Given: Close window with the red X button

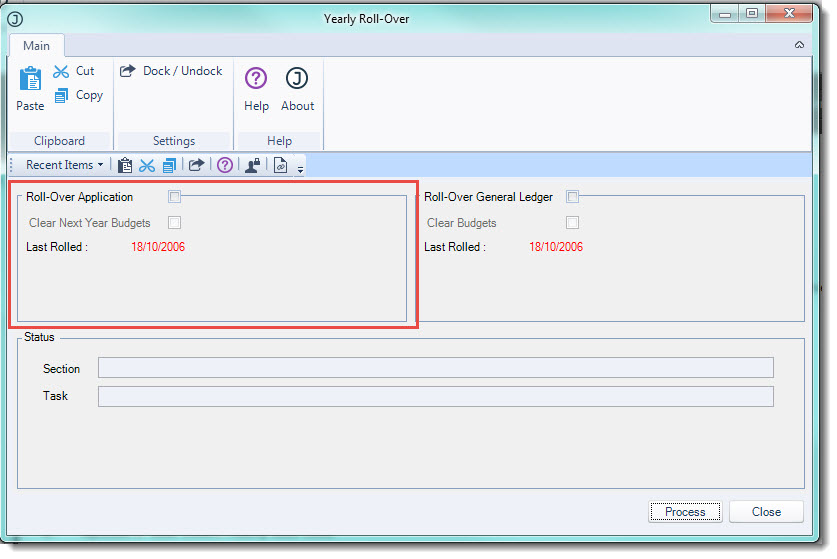Looking at the screenshot, I should (x=789, y=13).
